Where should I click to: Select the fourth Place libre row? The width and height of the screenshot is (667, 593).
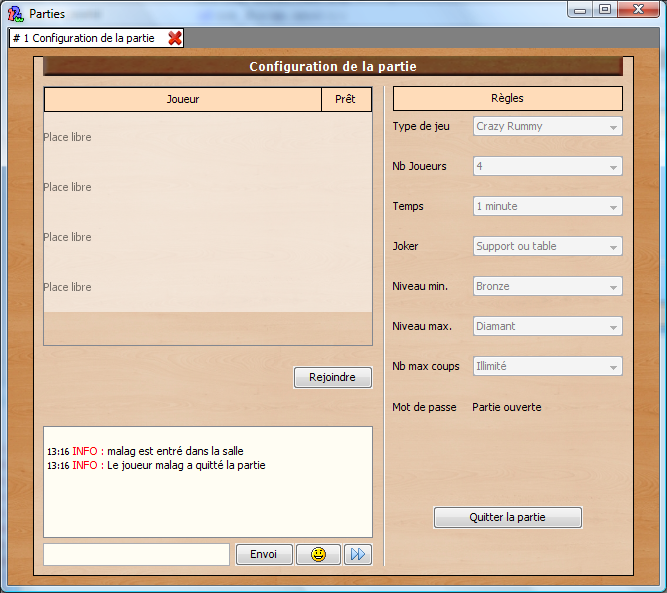click(x=208, y=287)
